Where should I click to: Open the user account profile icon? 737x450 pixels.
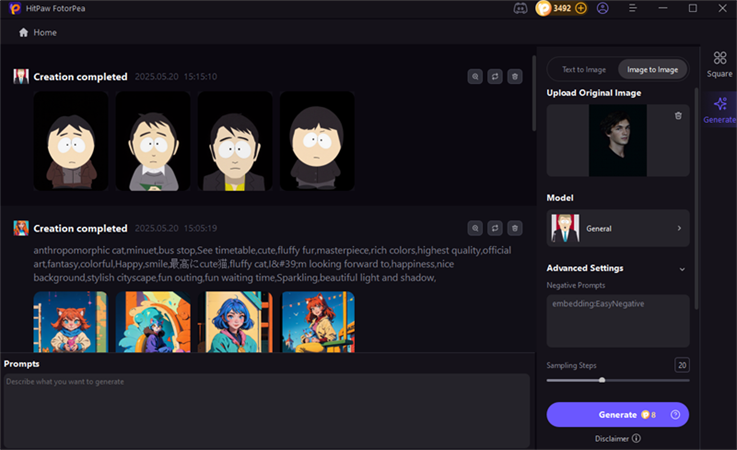coord(603,8)
